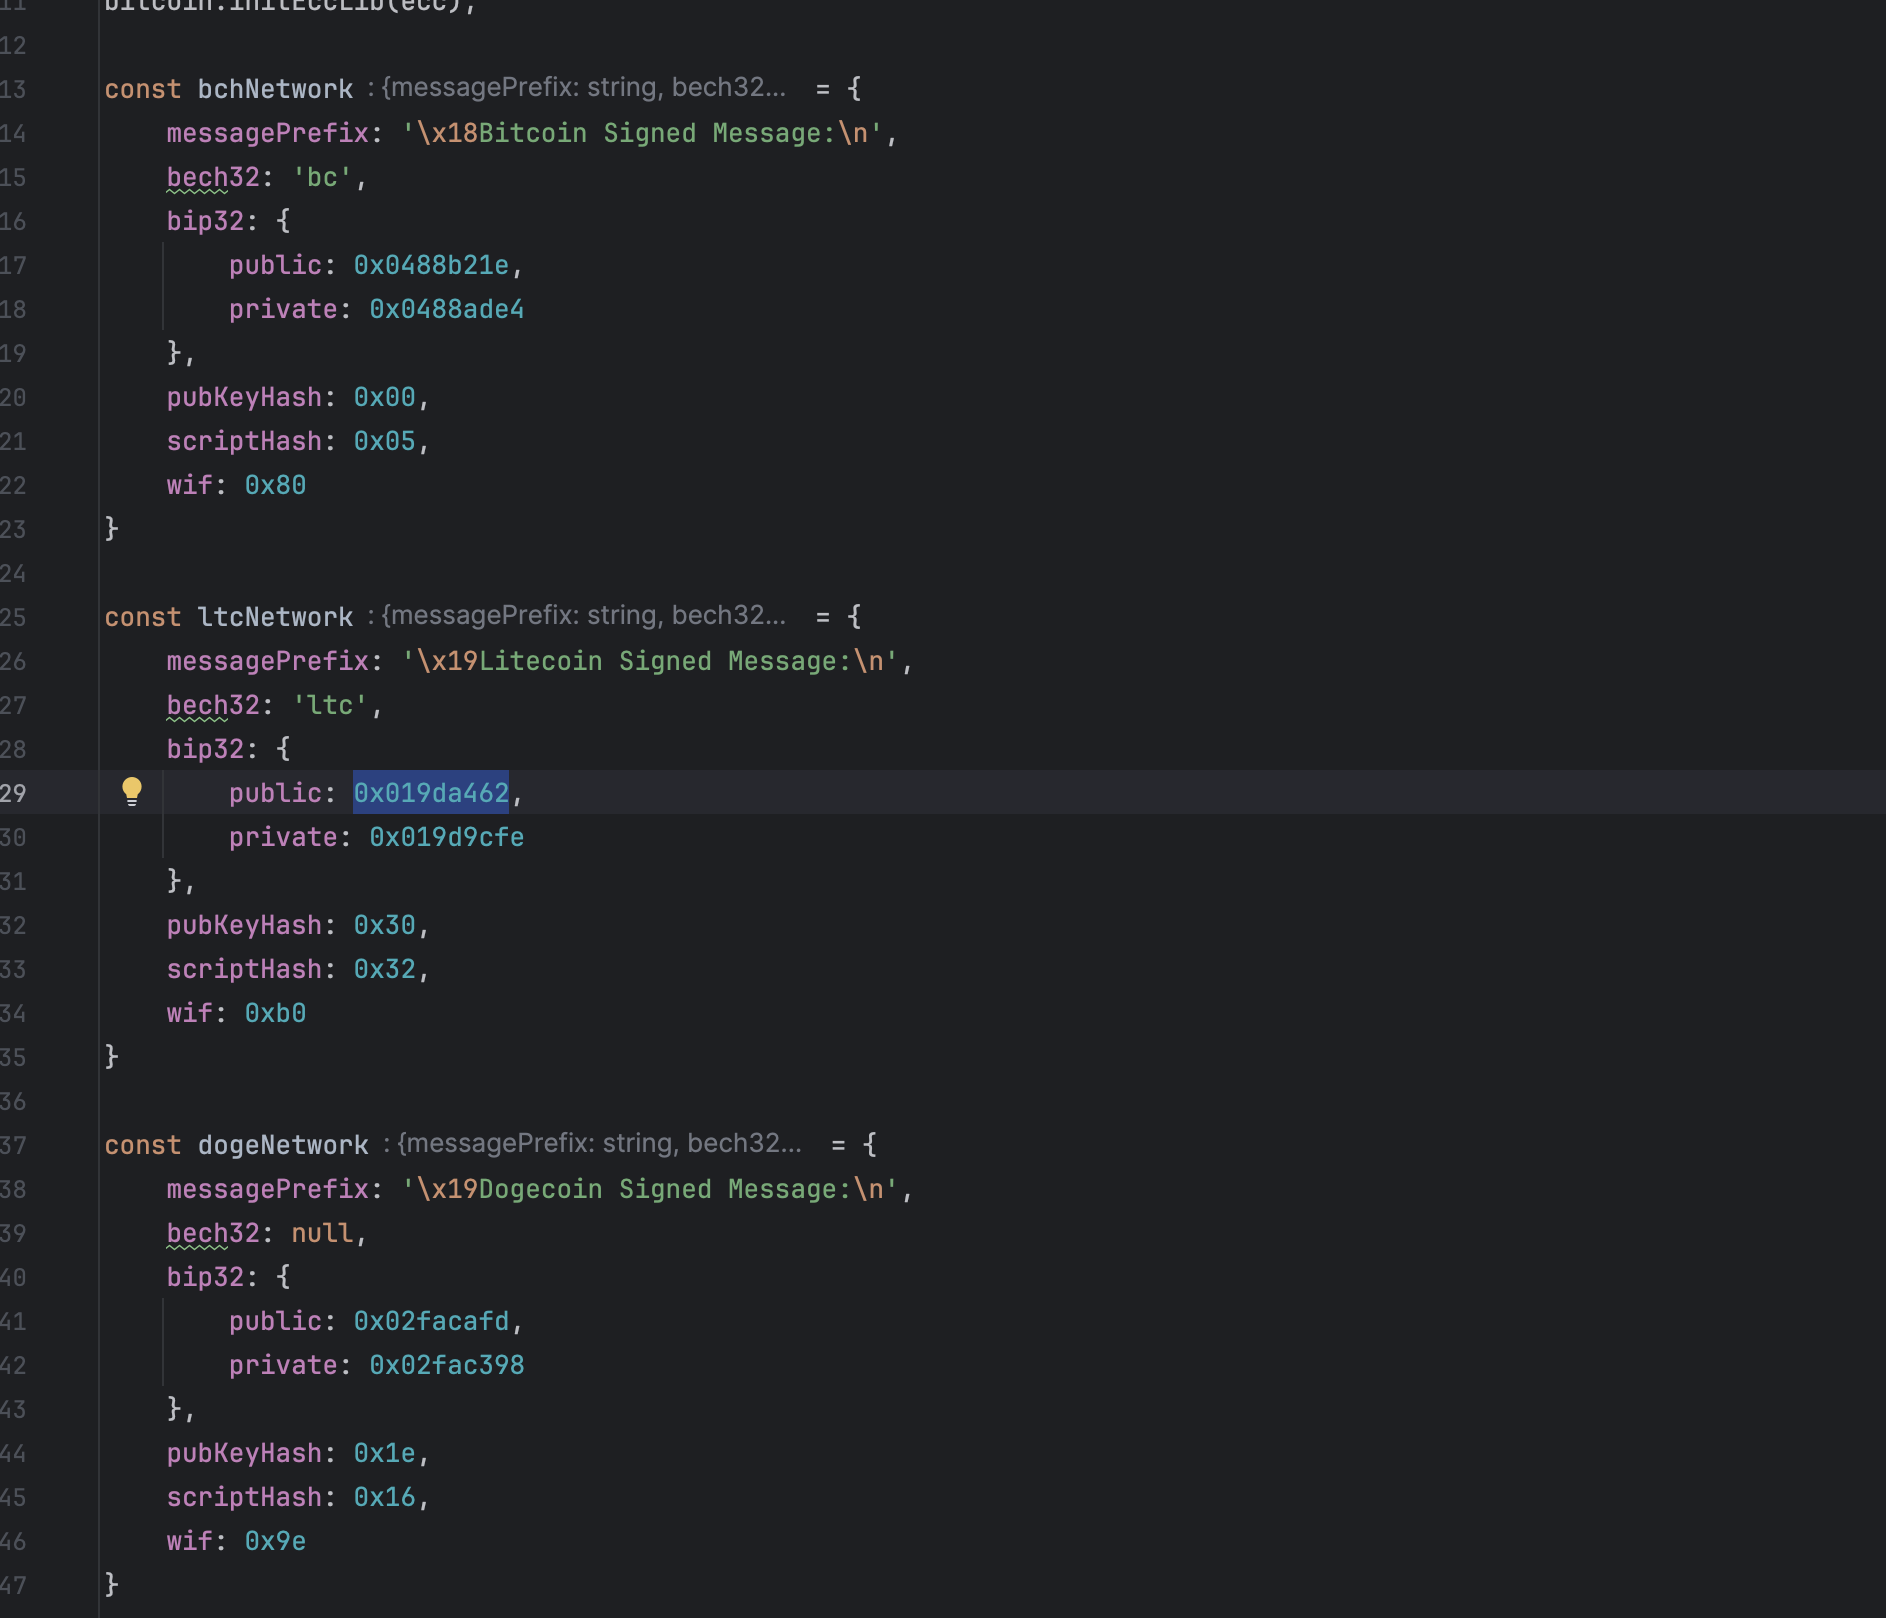Click the 'bc' bech32 string value
This screenshot has height=1618, width=1886.
point(322,177)
